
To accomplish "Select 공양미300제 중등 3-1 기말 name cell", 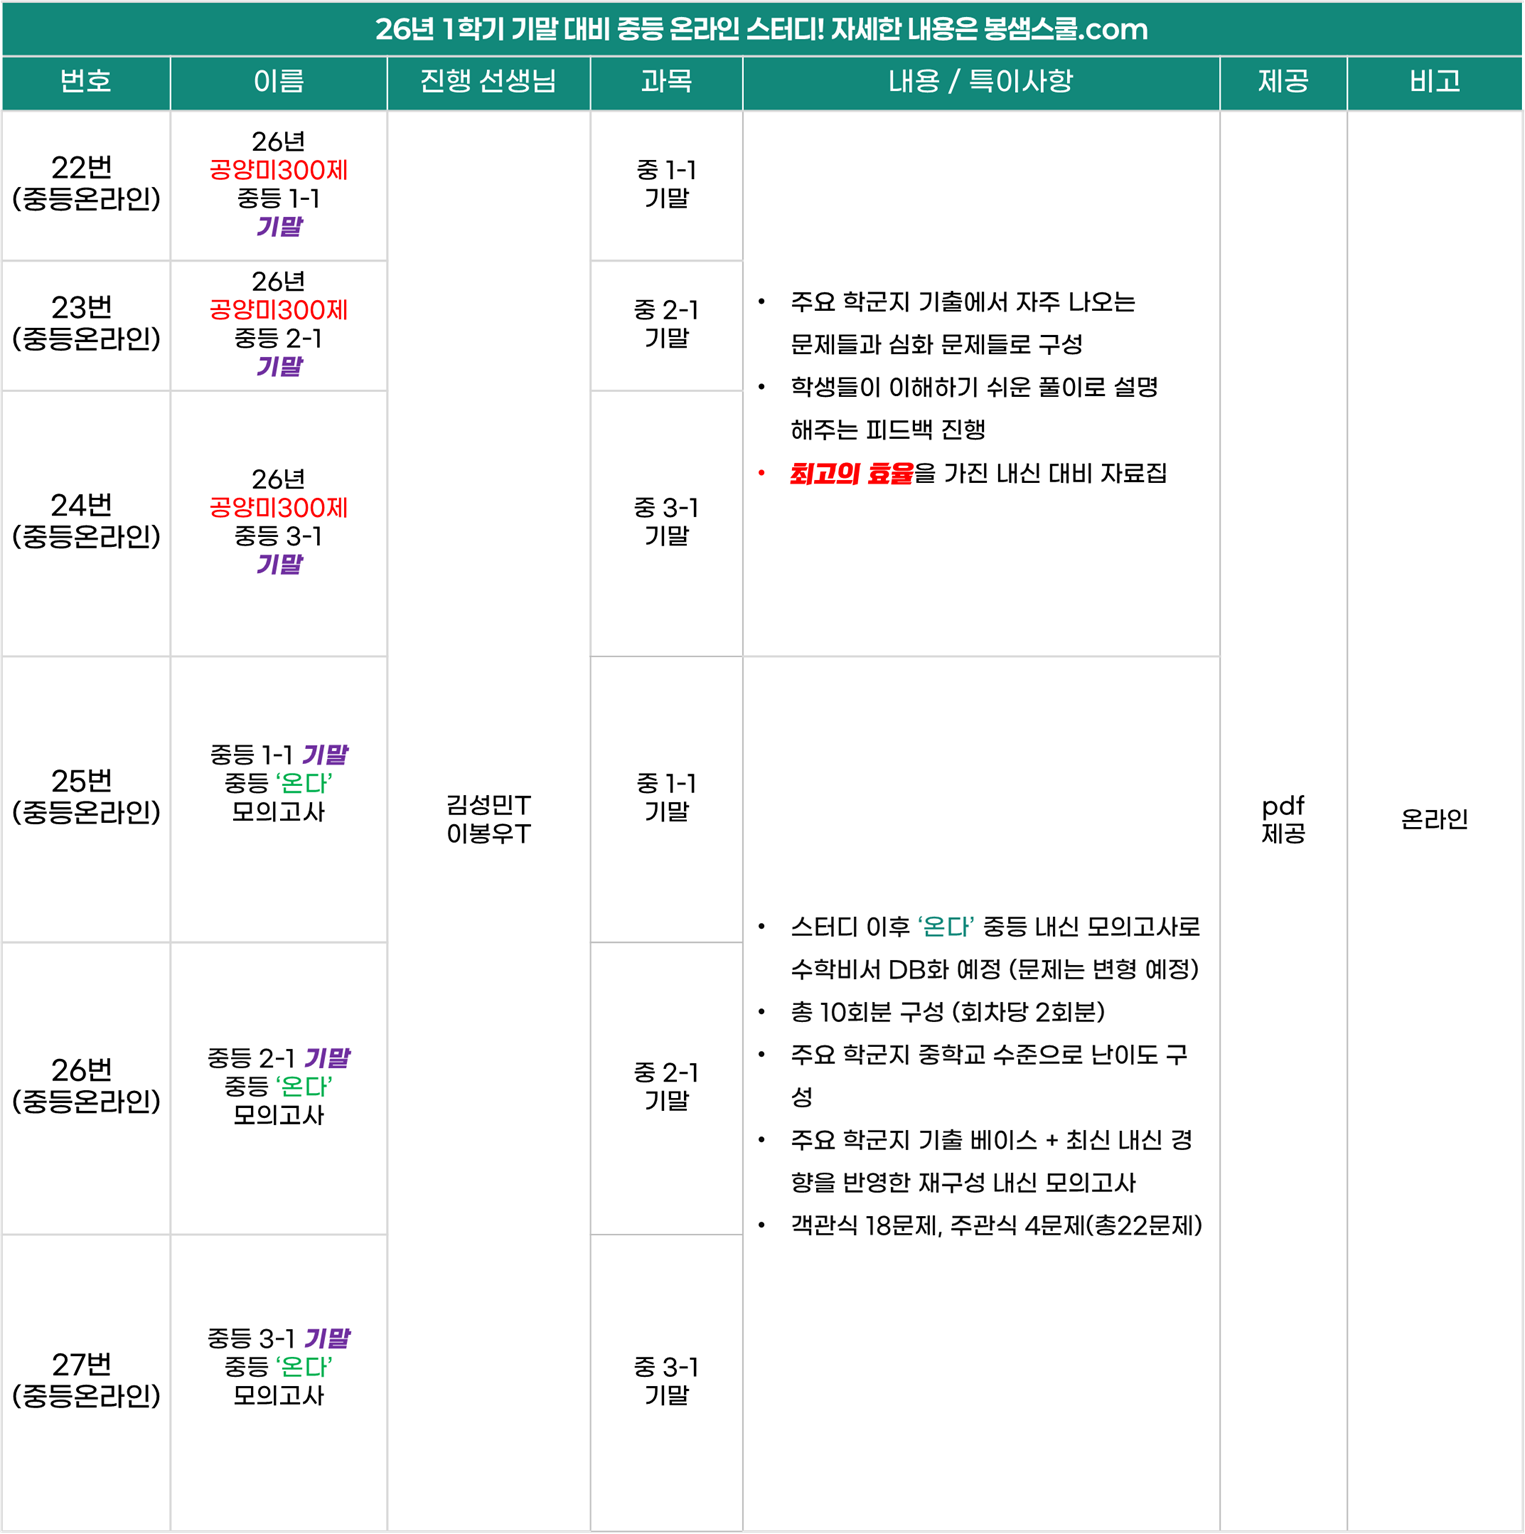I will click(x=279, y=524).
